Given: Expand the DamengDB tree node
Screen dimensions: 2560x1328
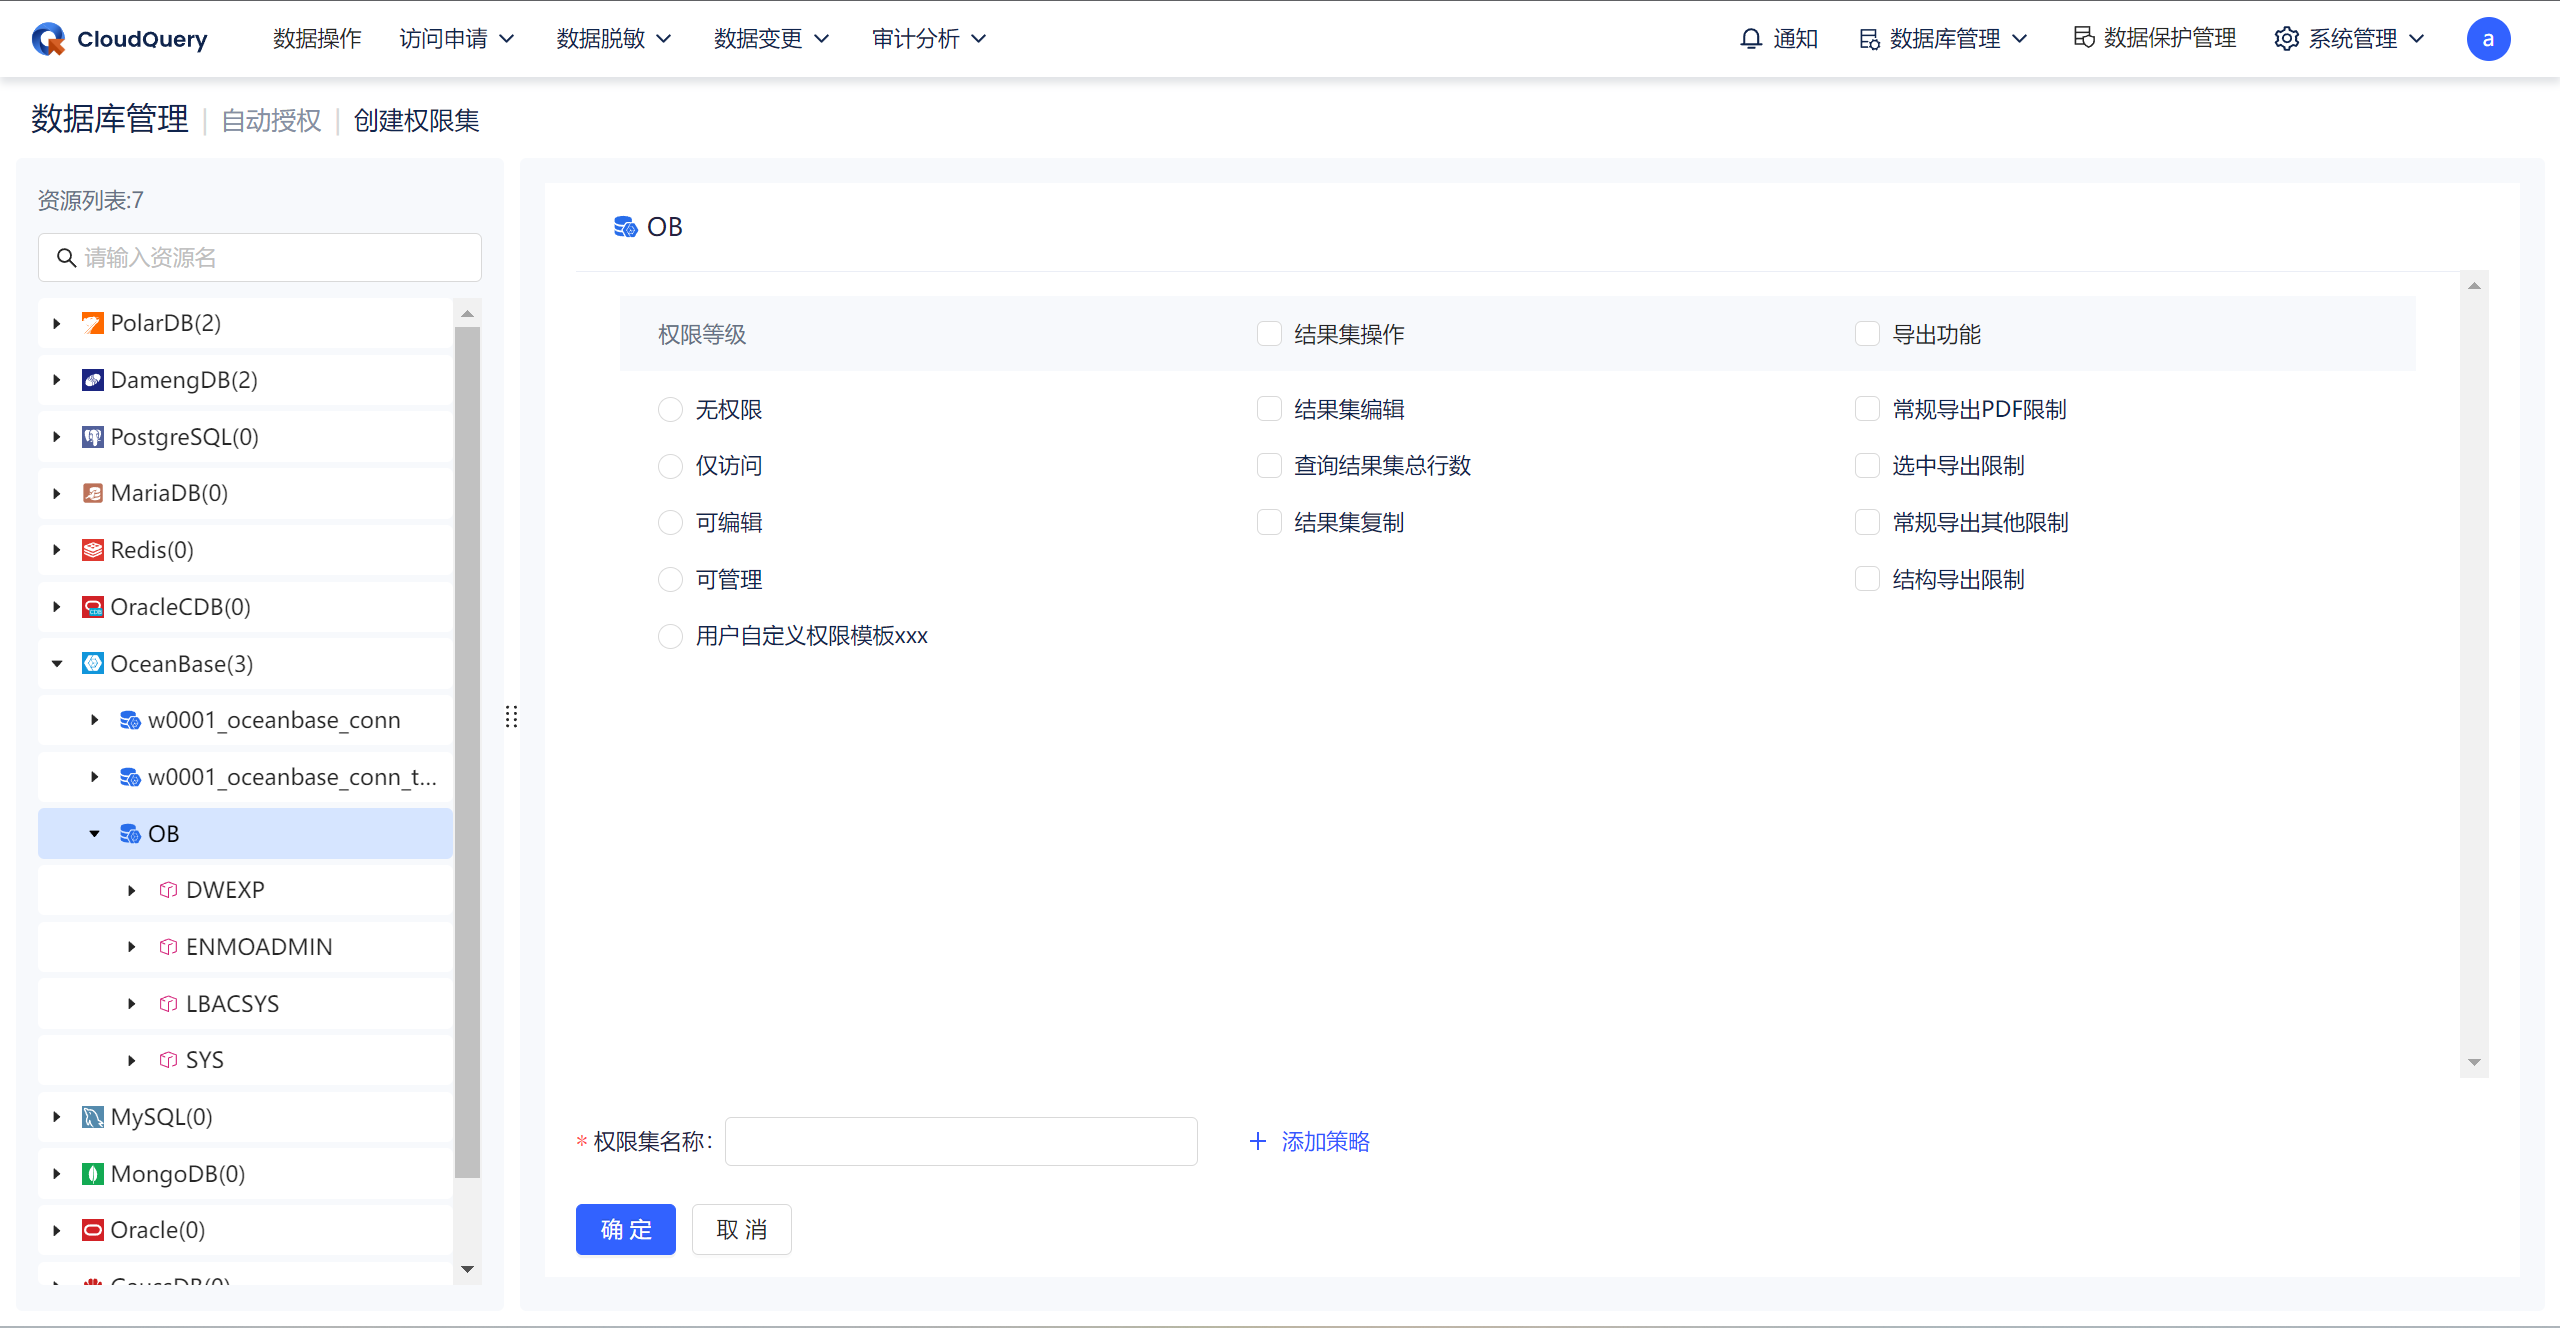Looking at the screenshot, I should pos(57,380).
